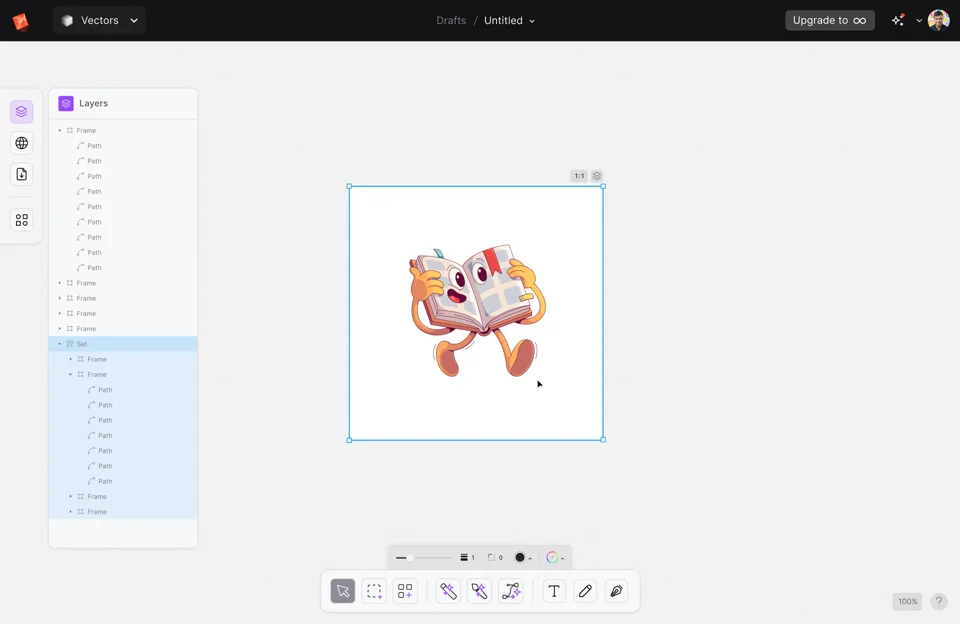The width and height of the screenshot is (960, 624).
Task: Select the pencil drawing tool
Action: click(585, 591)
